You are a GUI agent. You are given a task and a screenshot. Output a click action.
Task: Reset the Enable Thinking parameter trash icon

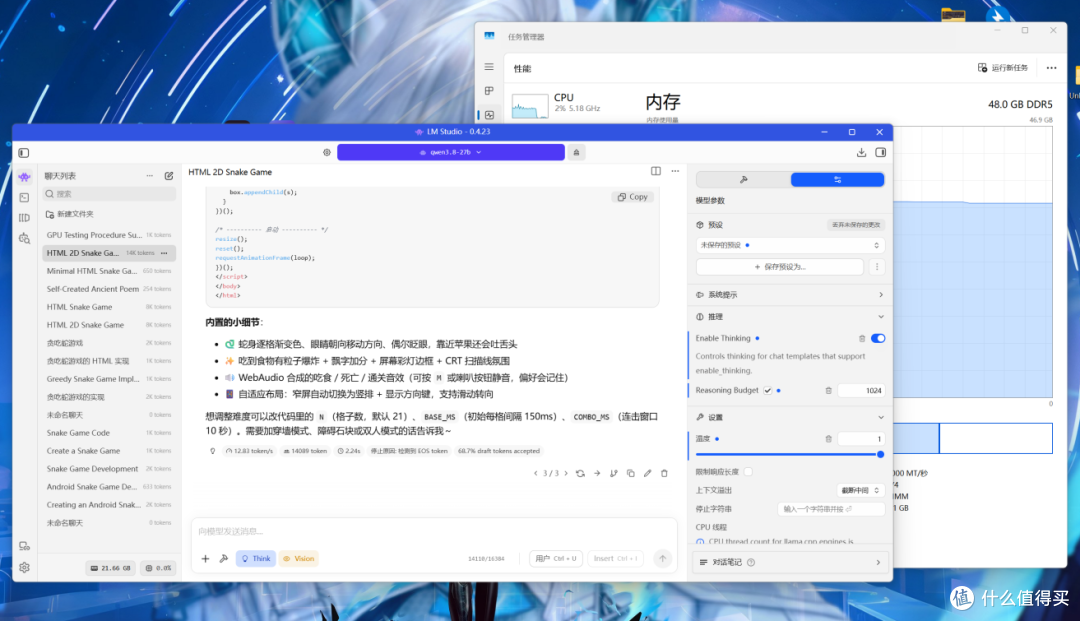coord(862,339)
